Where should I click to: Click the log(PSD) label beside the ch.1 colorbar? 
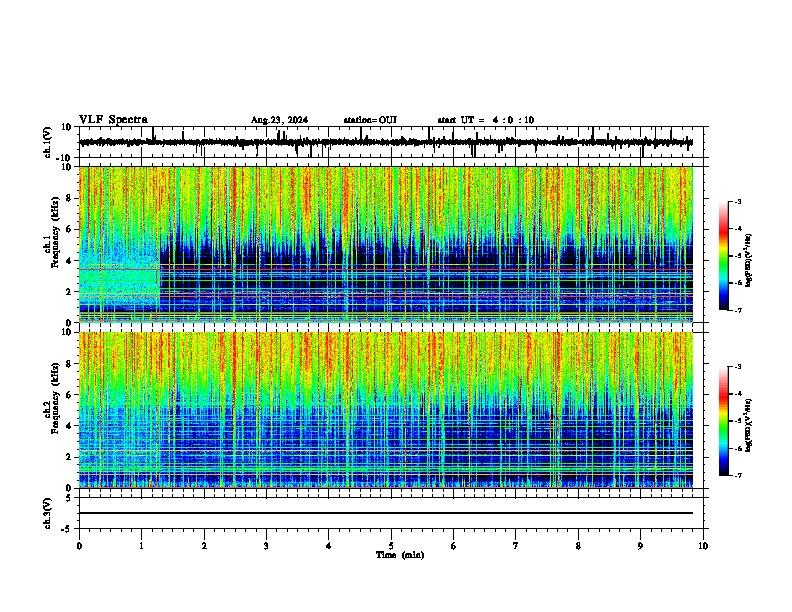tap(749, 260)
